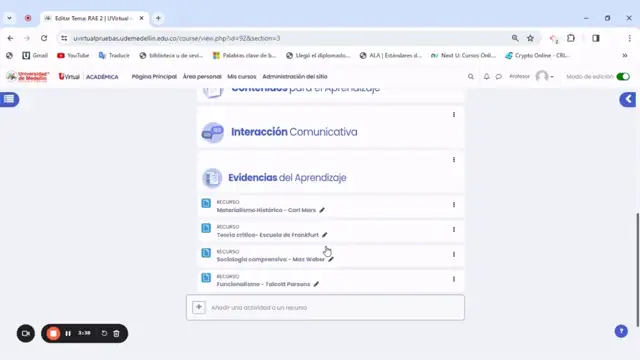
Task: Open site information icon in address bar
Action: click(64, 38)
